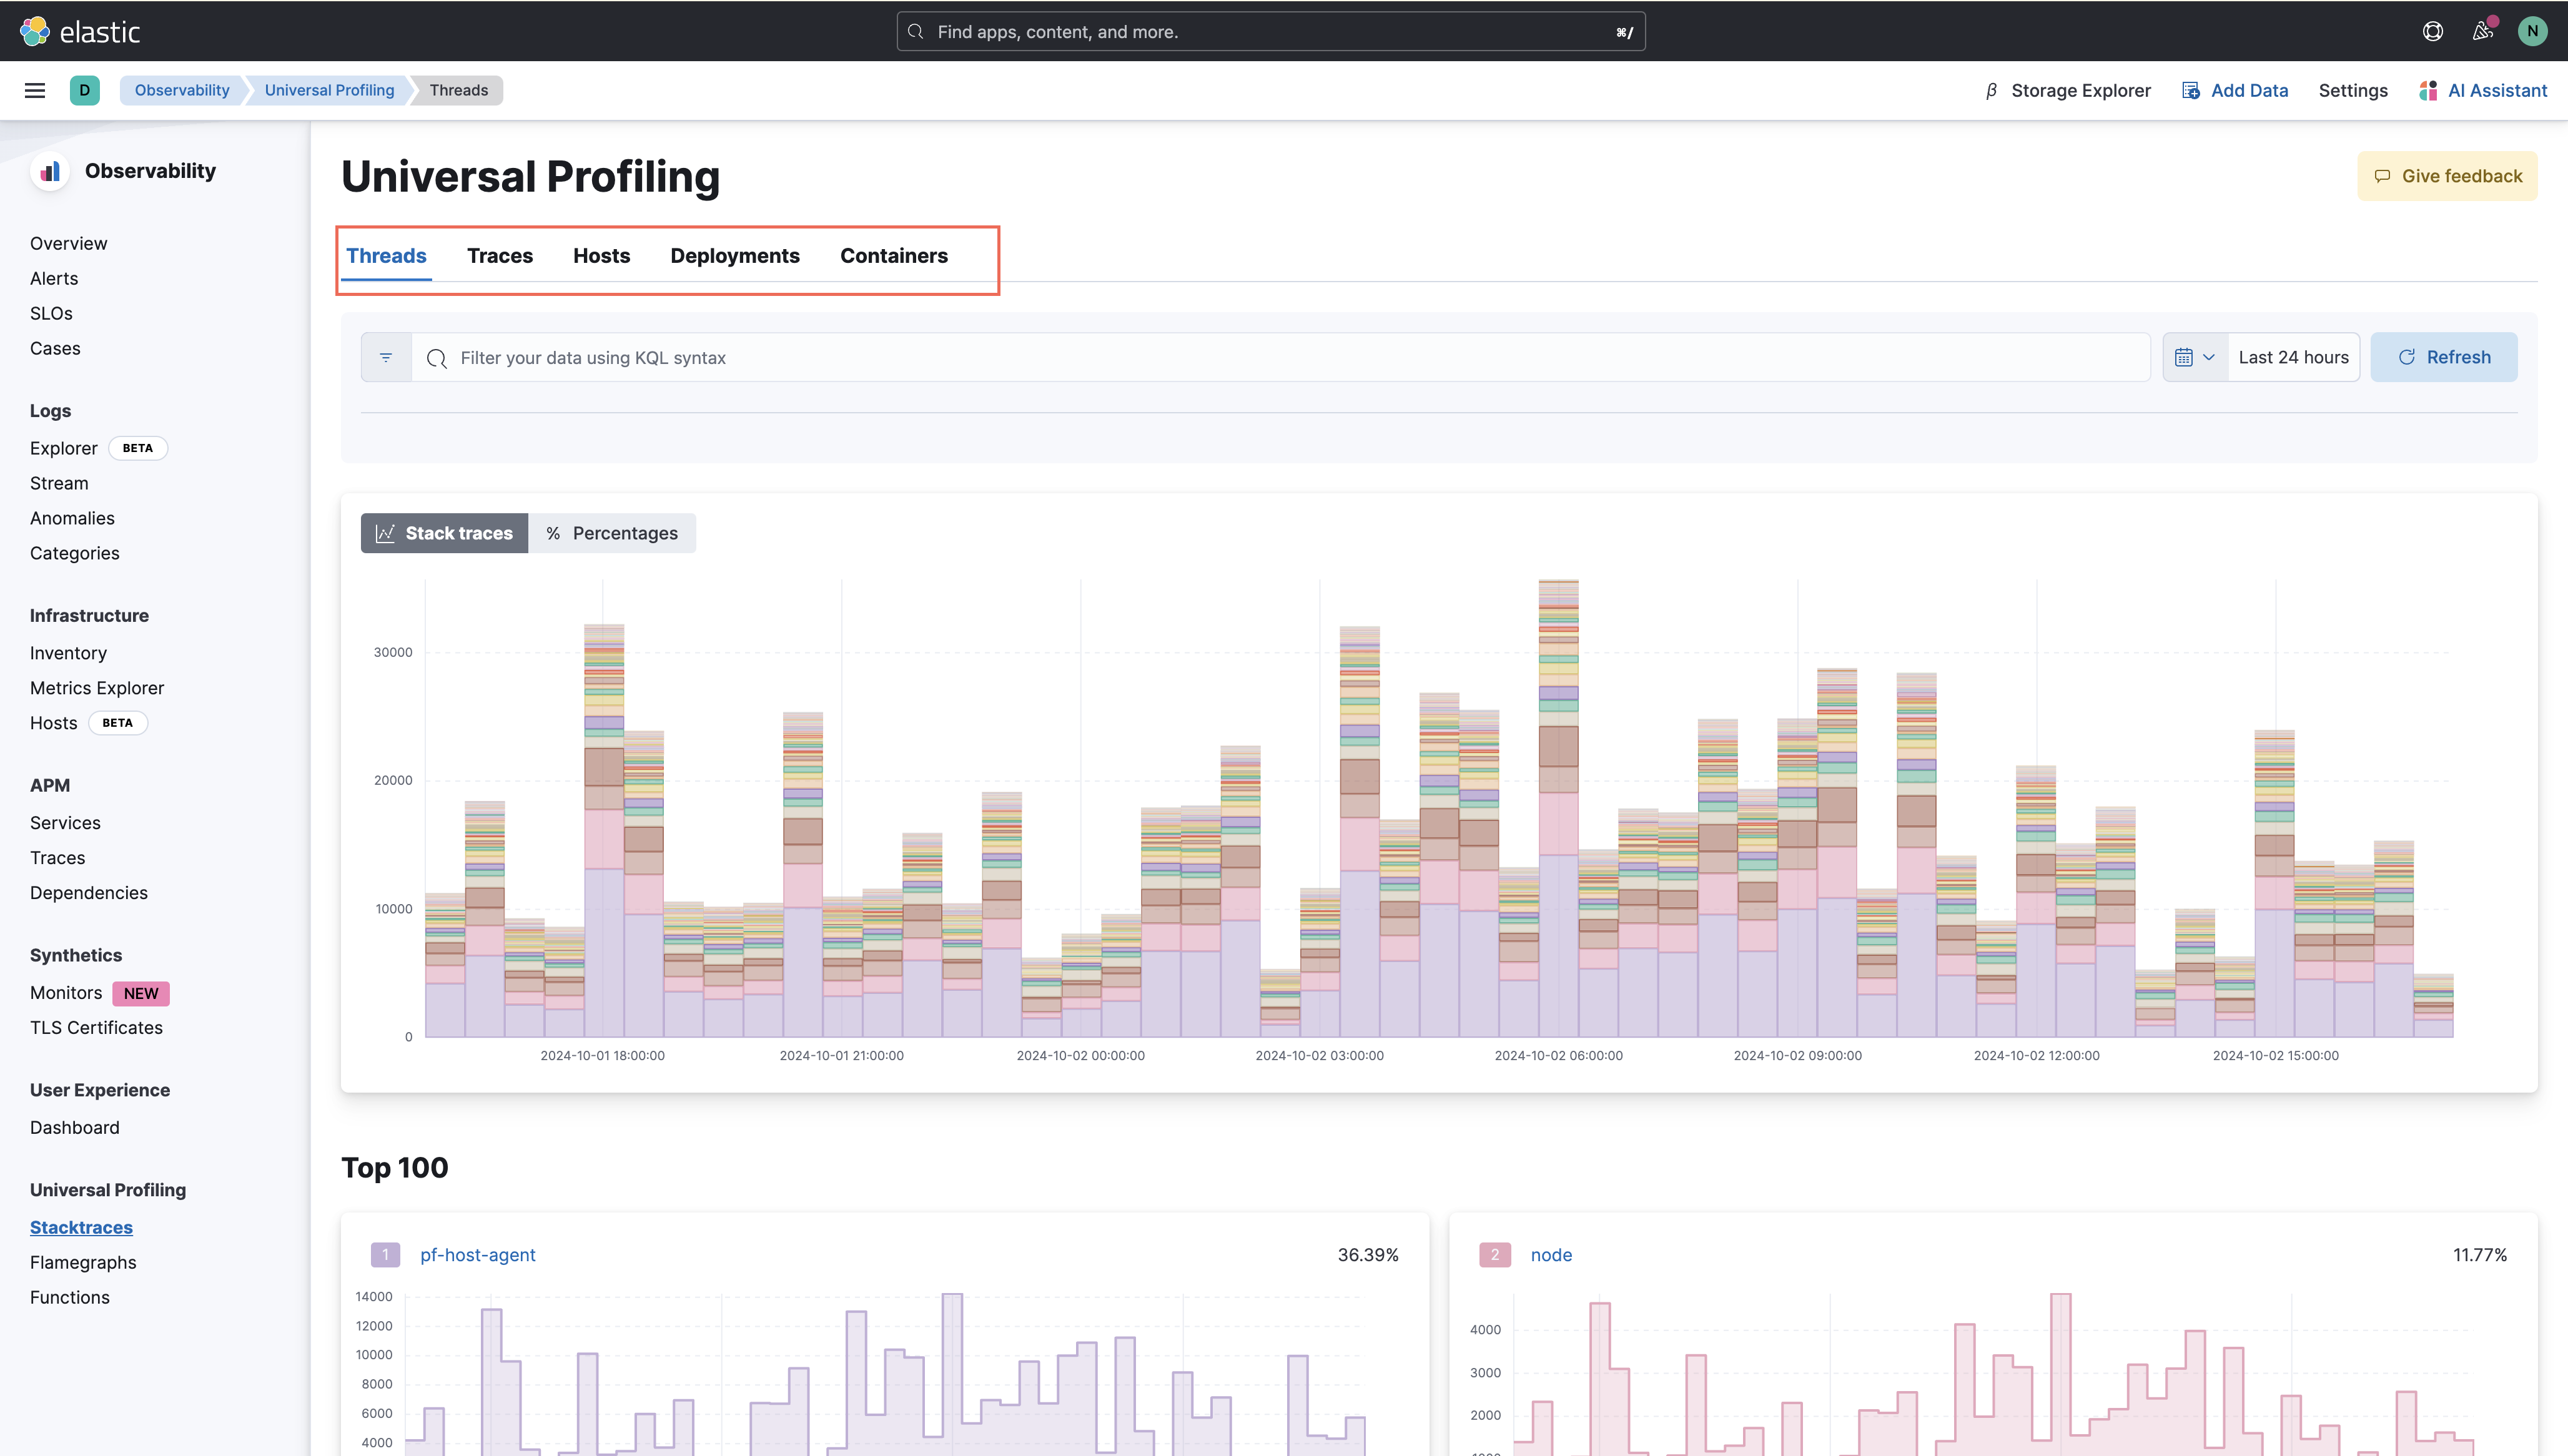Image resolution: width=2568 pixels, height=1456 pixels.
Task: Toggle the hamburger navigation menu
Action: tap(35, 90)
